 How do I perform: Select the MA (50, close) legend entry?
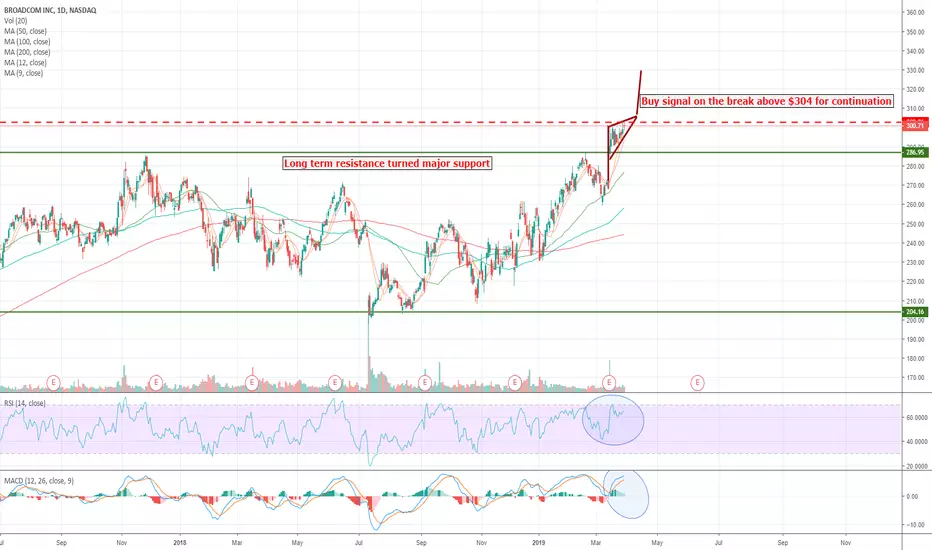pyautogui.click(x=25, y=31)
